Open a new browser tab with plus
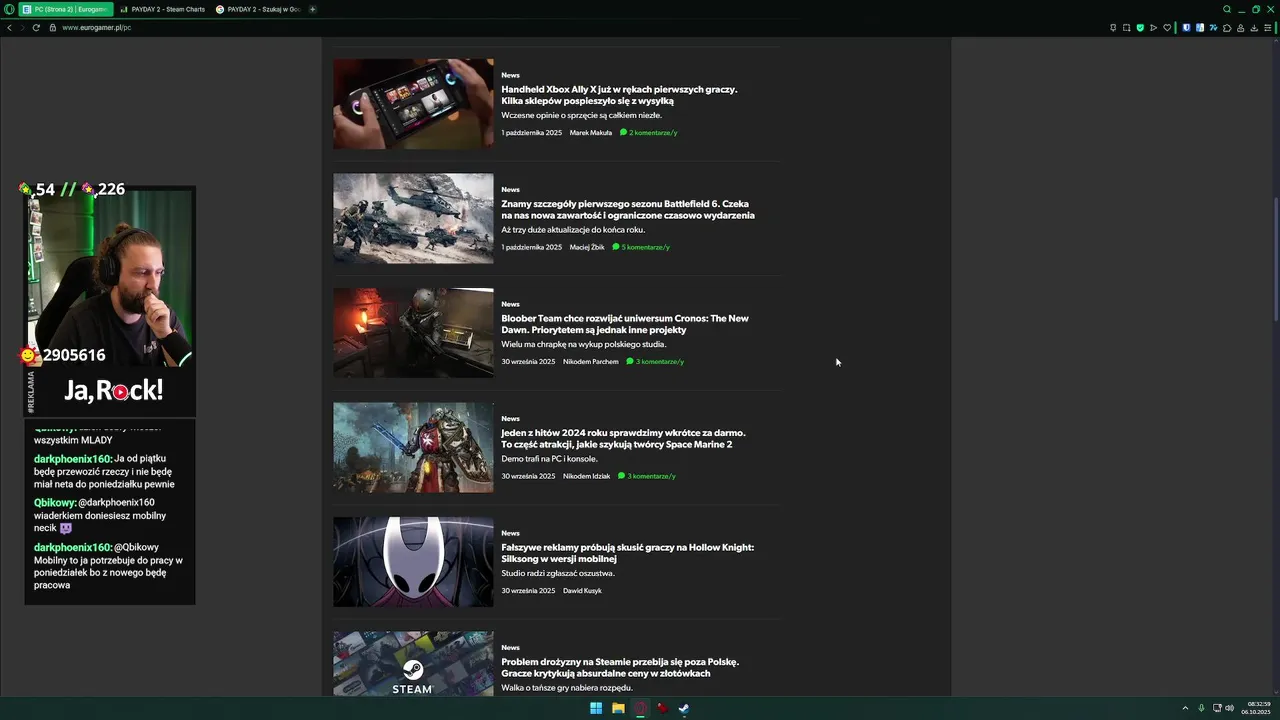Image resolution: width=1280 pixels, height=720 pixels. (312, 9)
